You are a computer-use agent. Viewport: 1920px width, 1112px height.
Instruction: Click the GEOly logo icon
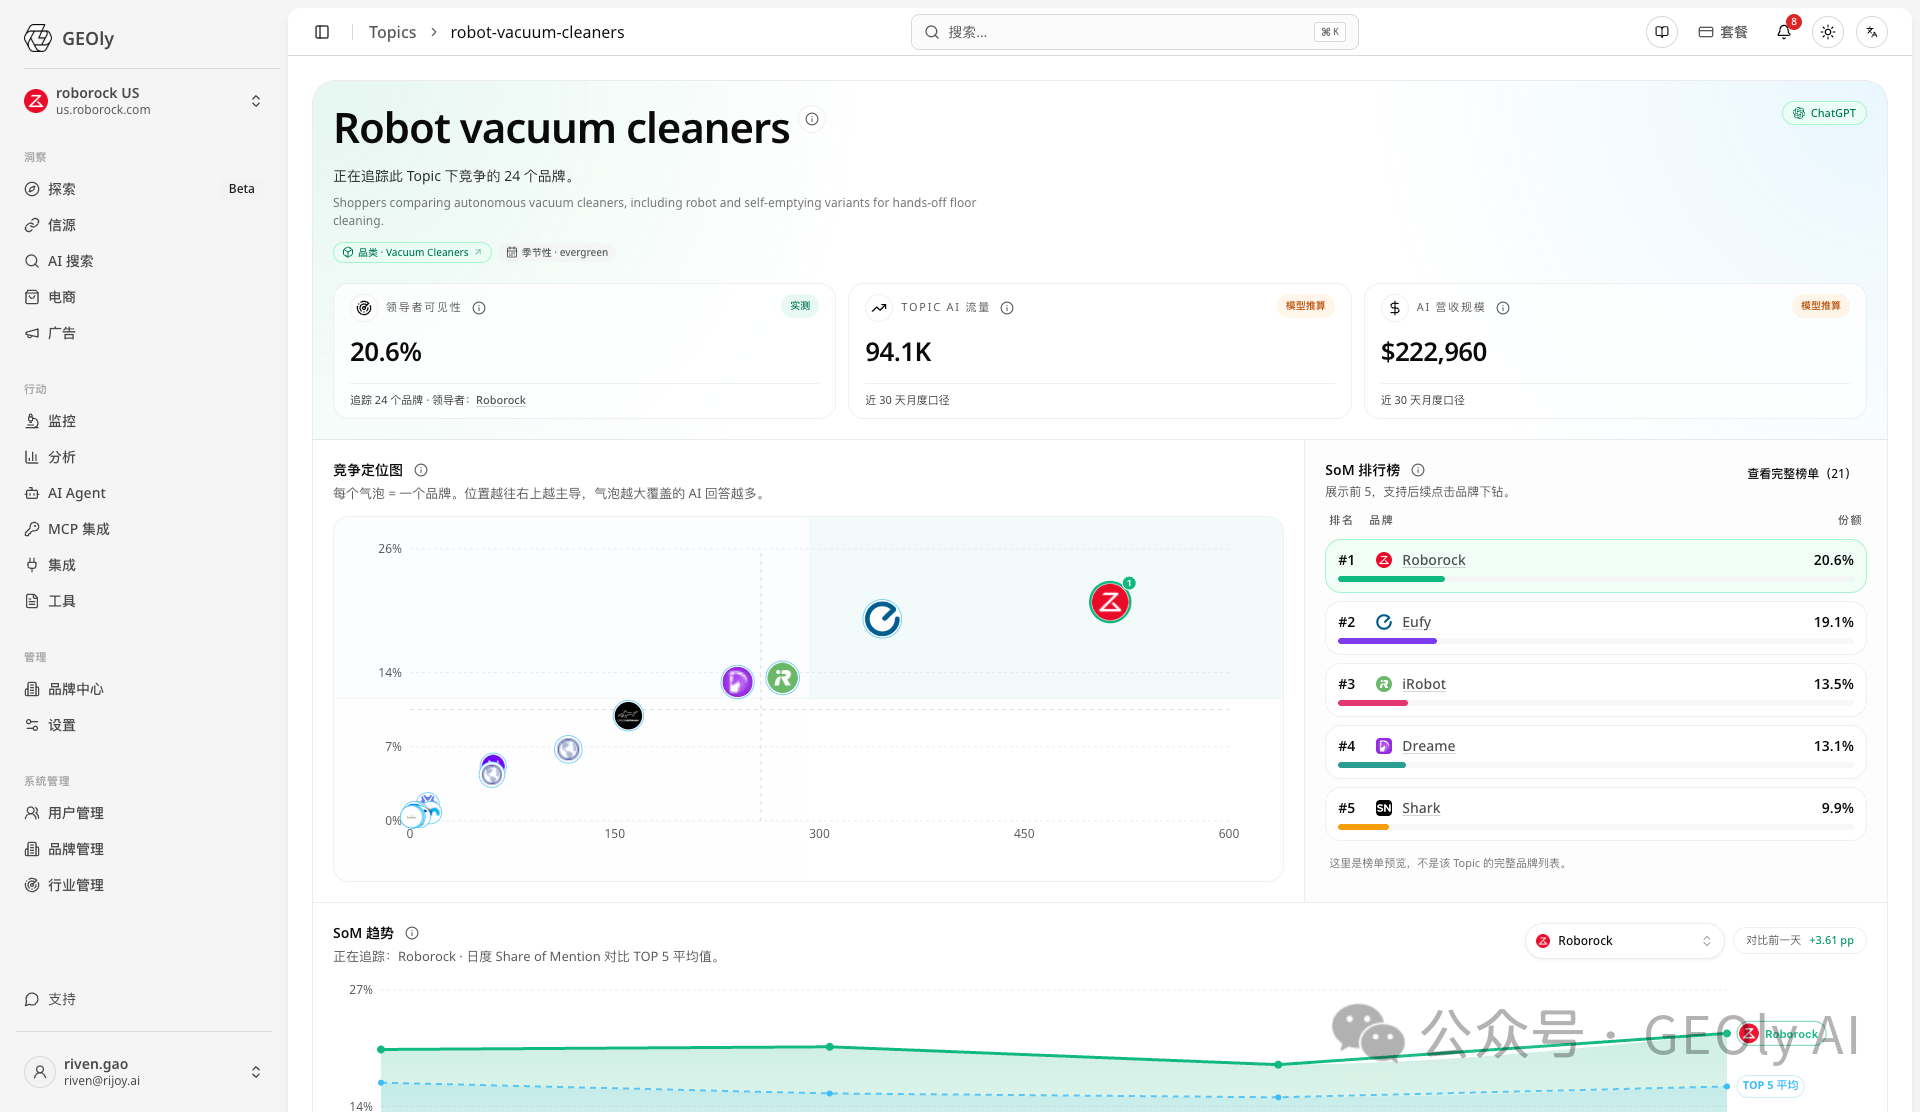(x=38, y=38)
